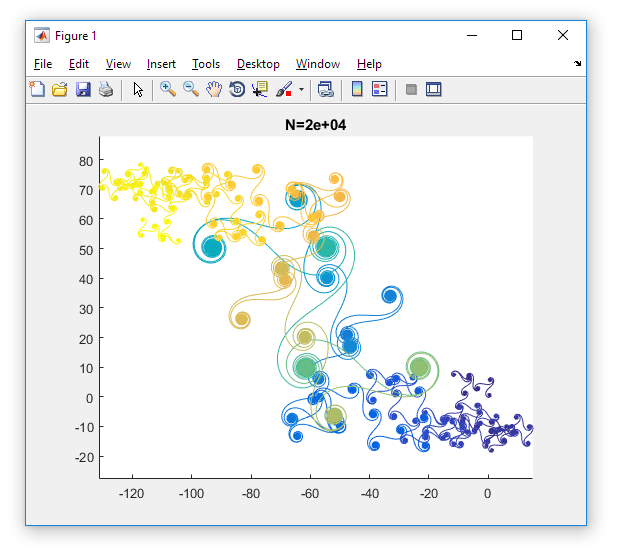Activate the Pan hand tool
619x560 pixels.
214,89
